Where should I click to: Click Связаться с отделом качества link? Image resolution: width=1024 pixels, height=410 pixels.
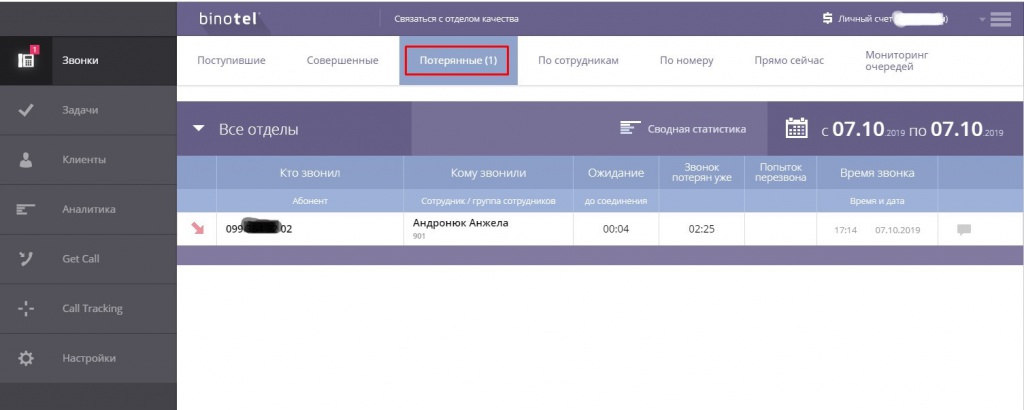point(456,19)
